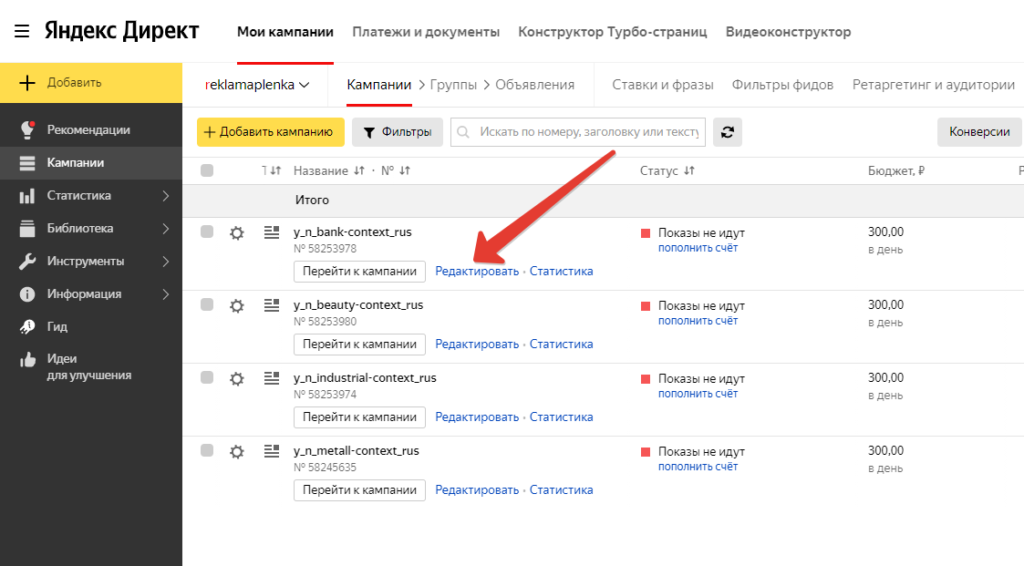Viewport: 1024px width, 566px height.
Task: Open Ретаргетинг и аудитории tab
Action: pyautogui.click(x=934, y=85)
